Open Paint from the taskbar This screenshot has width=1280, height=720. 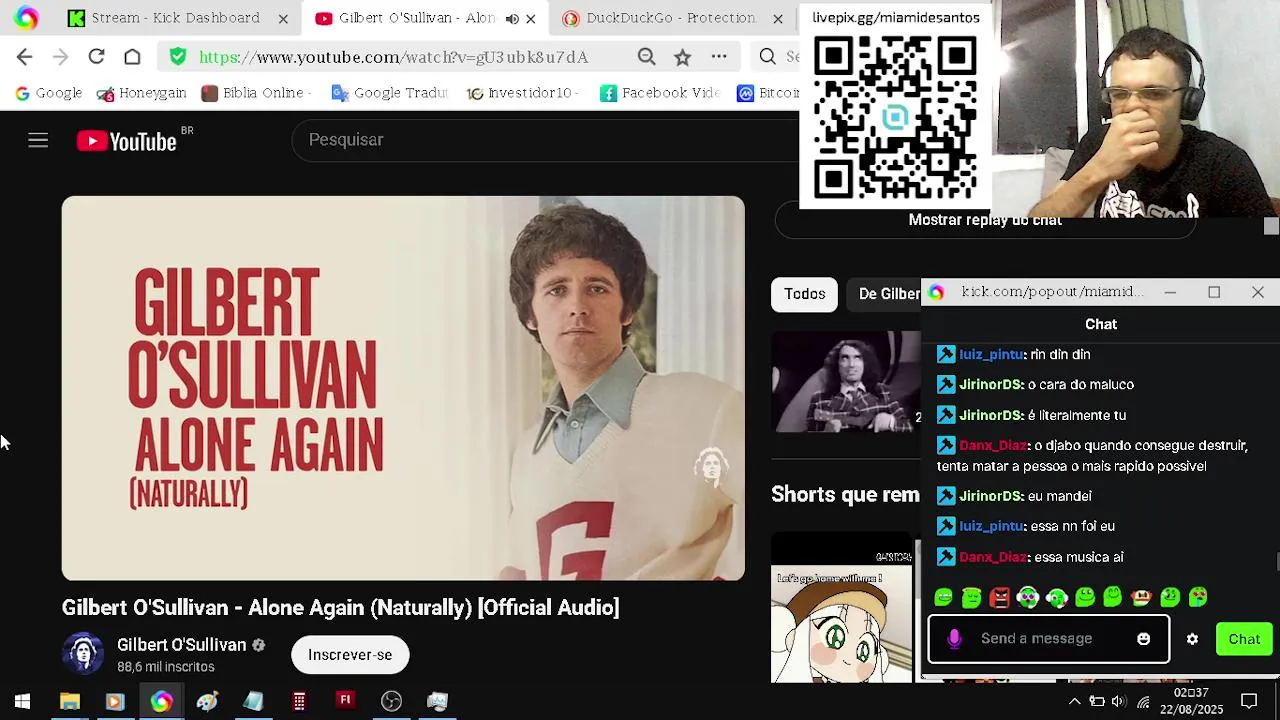(x=207, y=701)
